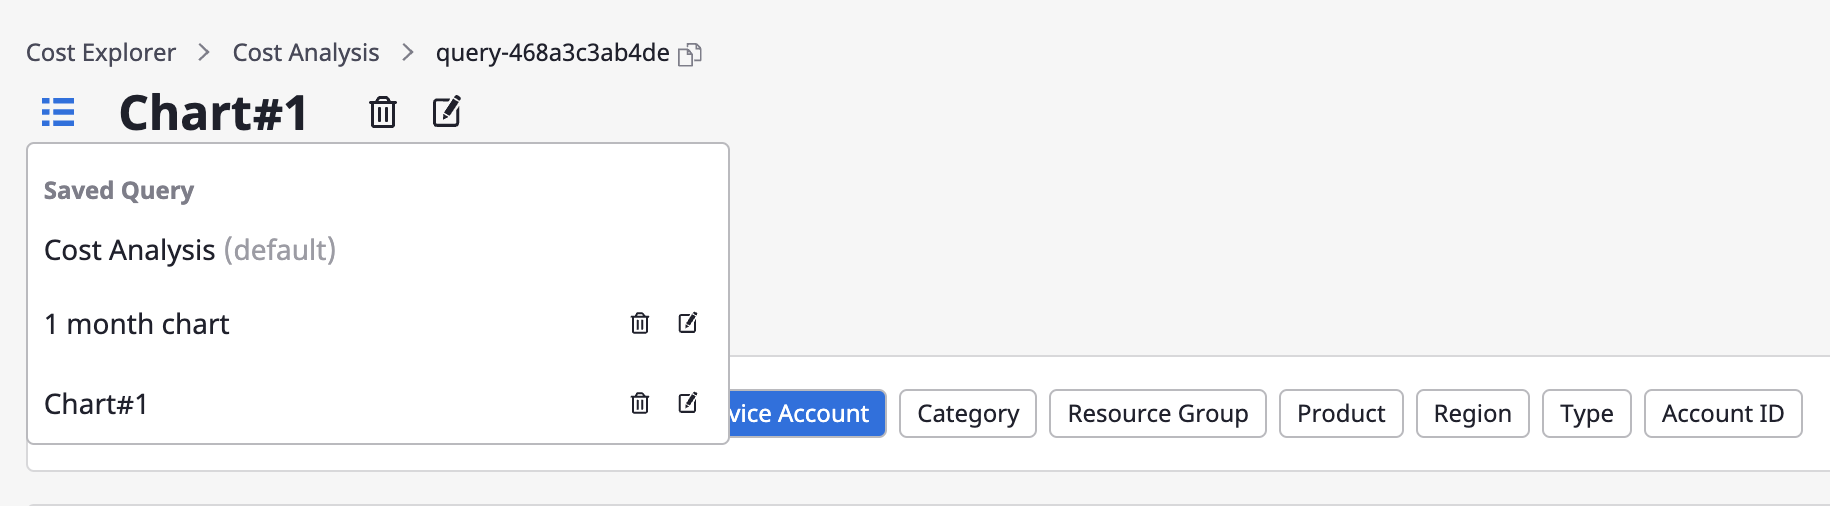Edit the Chart#1 saved query in list
The width and height of the screenshot is (1830, 506).
(x=688, y=403)
